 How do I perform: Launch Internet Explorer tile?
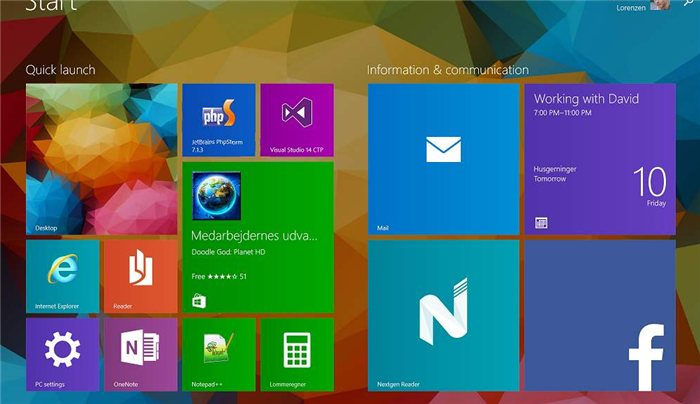point(62,276)
